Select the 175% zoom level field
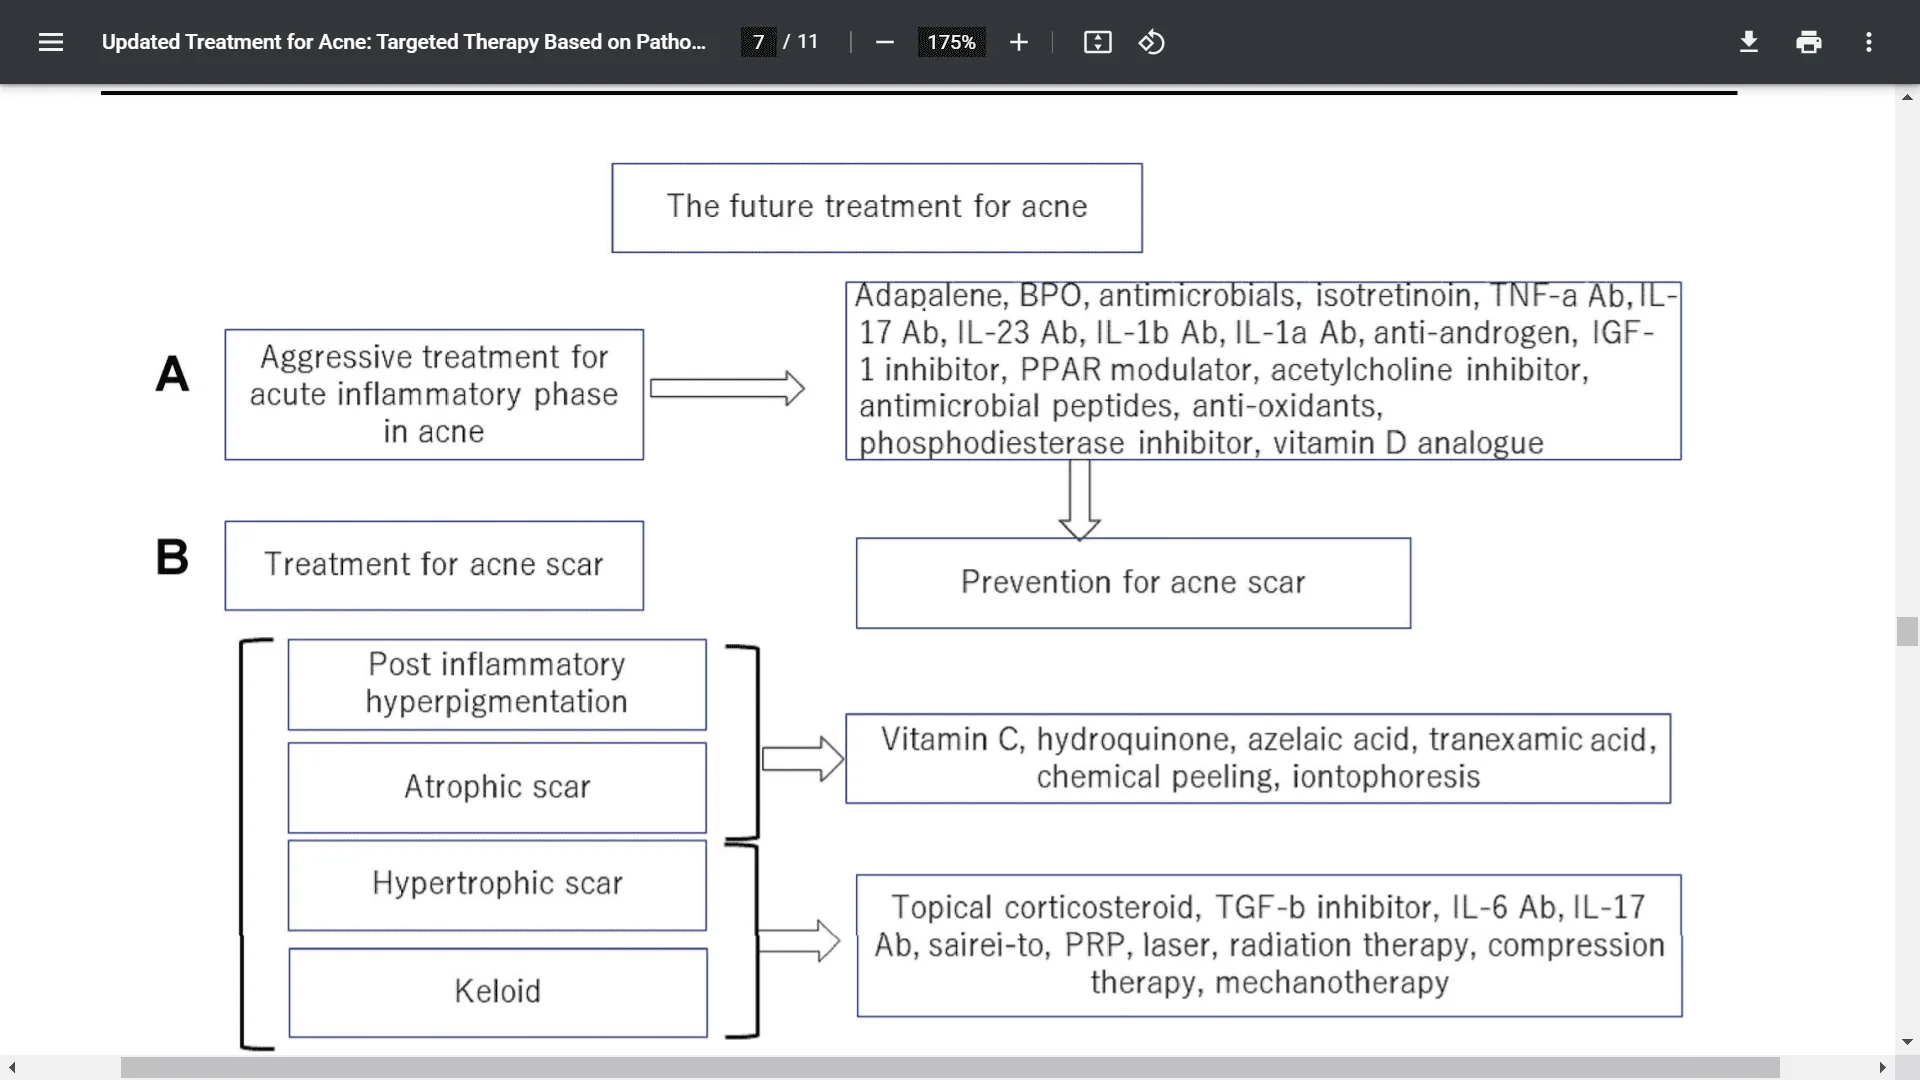Viewport: 1920px width, 1080px height. (x=951, y=42)
